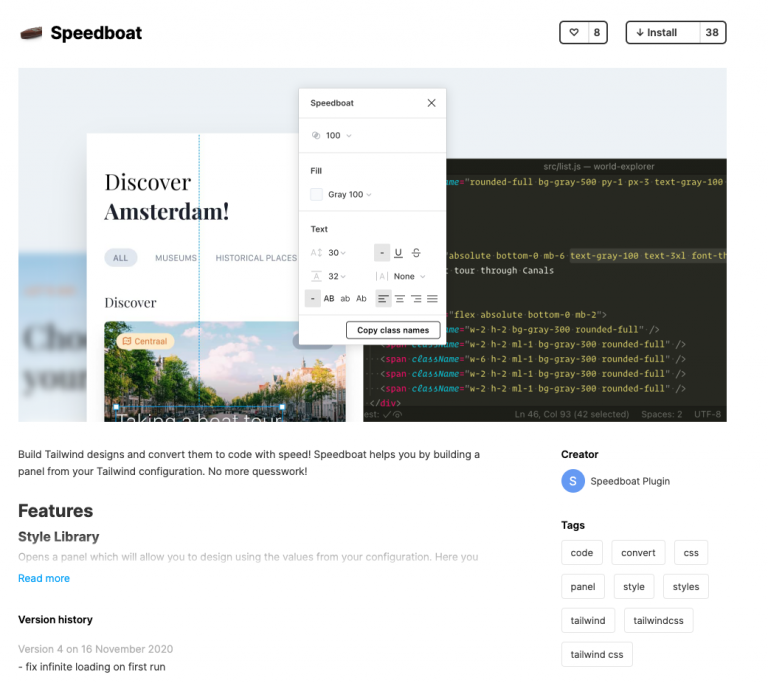
Task: Open the font size 30 dropdown
Action: pos(337,253)
